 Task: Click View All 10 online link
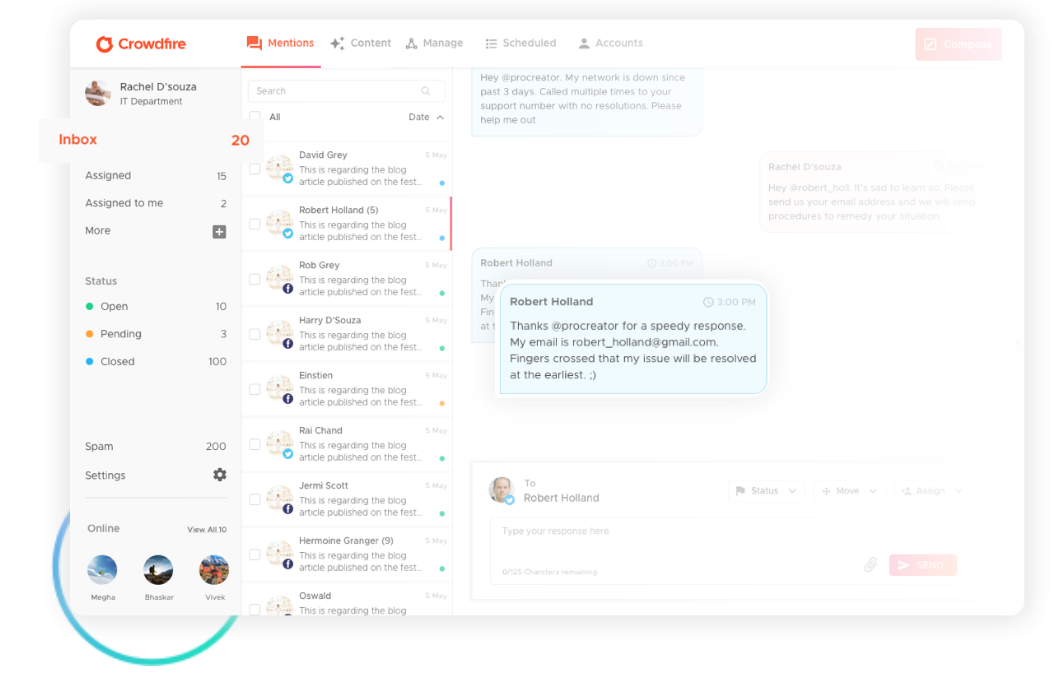pyautogui.click(x=207, y=530)
